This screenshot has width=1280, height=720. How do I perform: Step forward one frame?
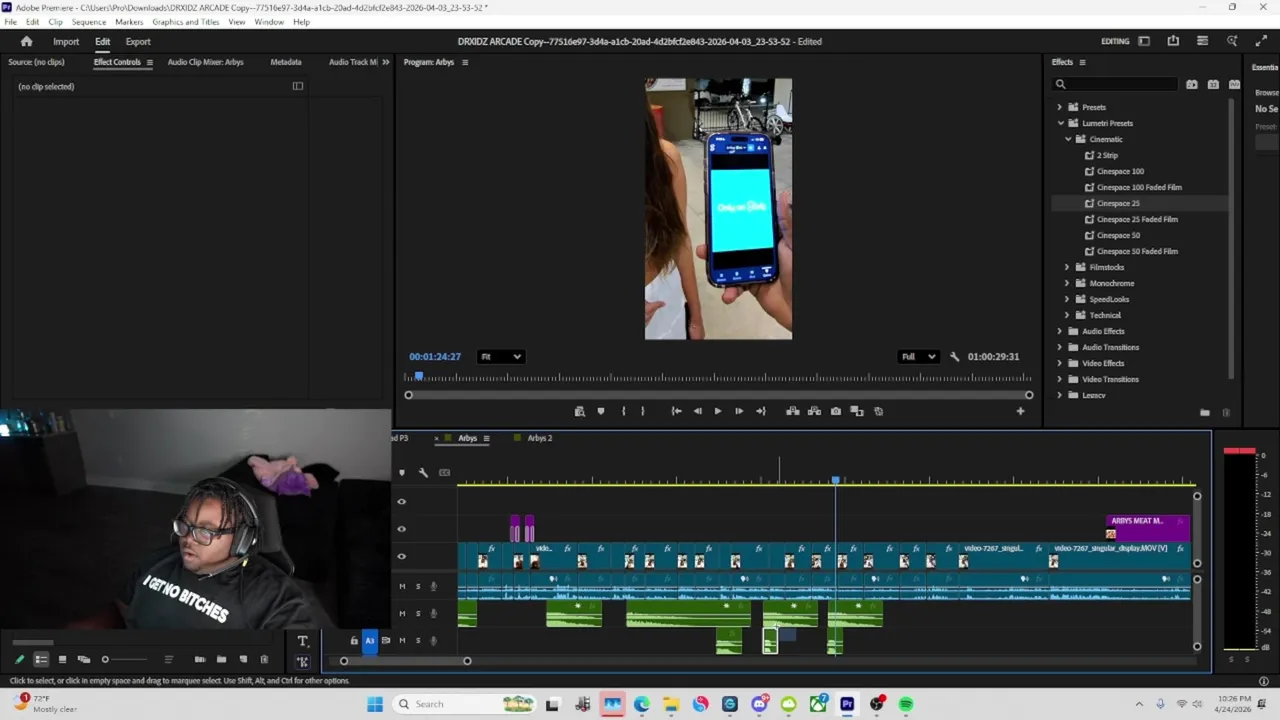(x=739, y=411)
